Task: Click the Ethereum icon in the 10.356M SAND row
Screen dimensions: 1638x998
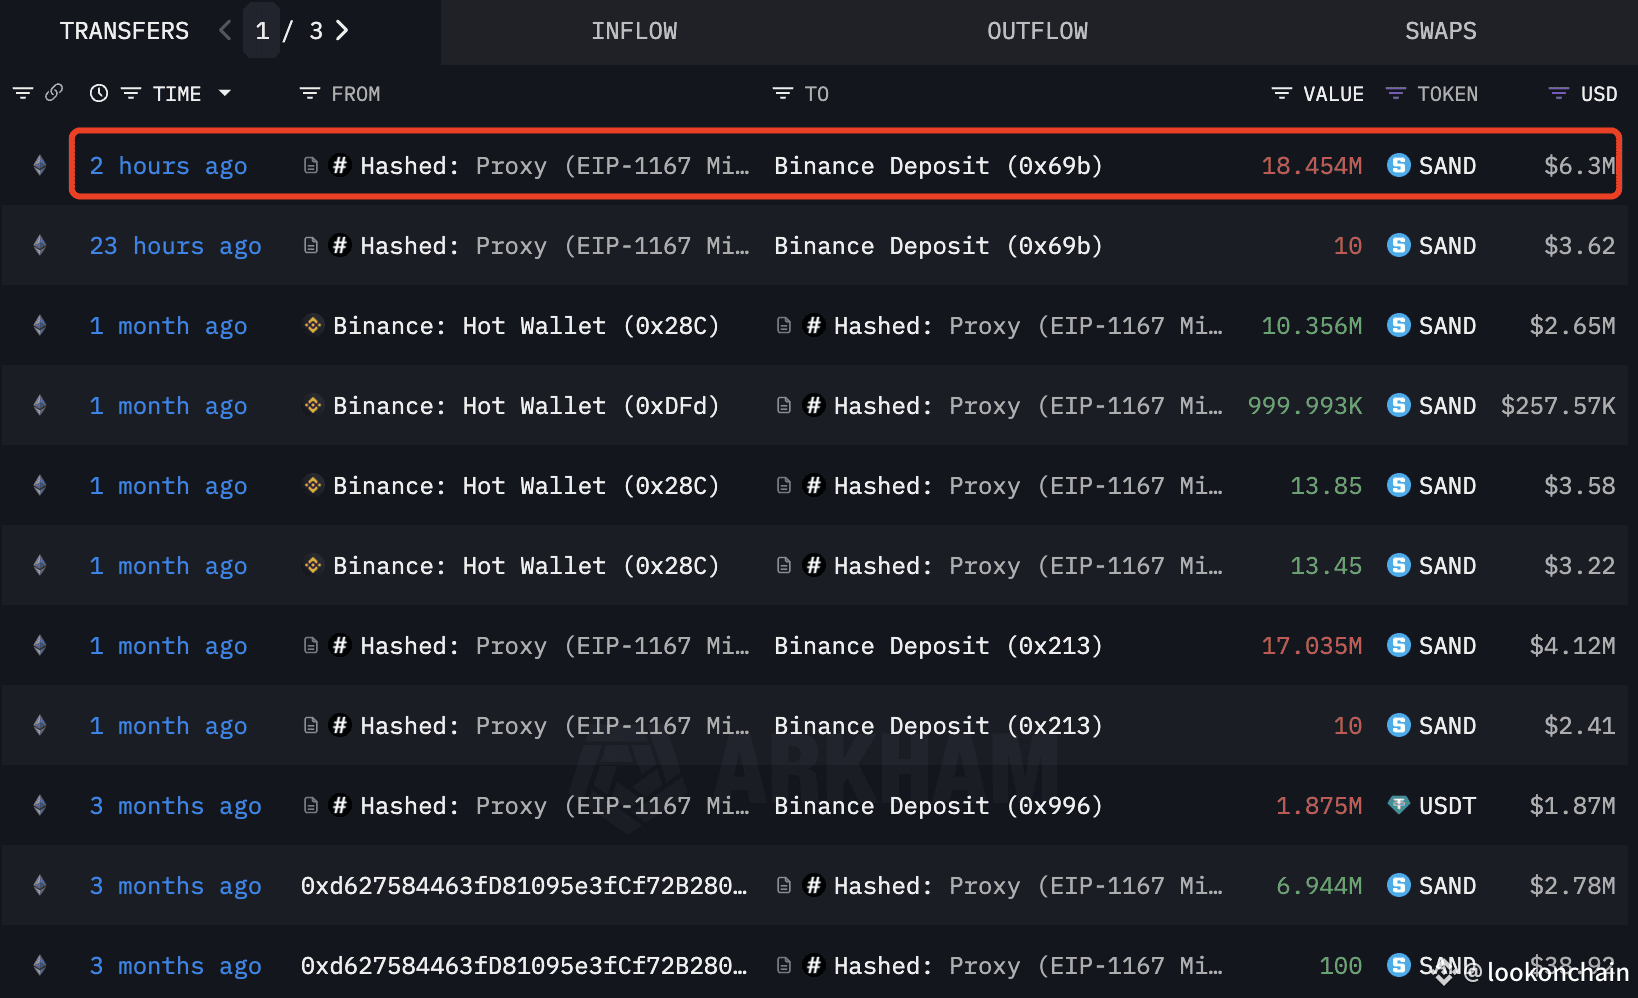Action: 40,325
